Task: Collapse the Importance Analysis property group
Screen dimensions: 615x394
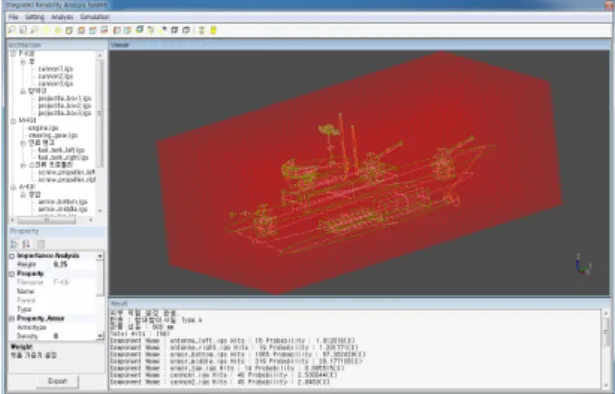Action: tap(12, 256)
